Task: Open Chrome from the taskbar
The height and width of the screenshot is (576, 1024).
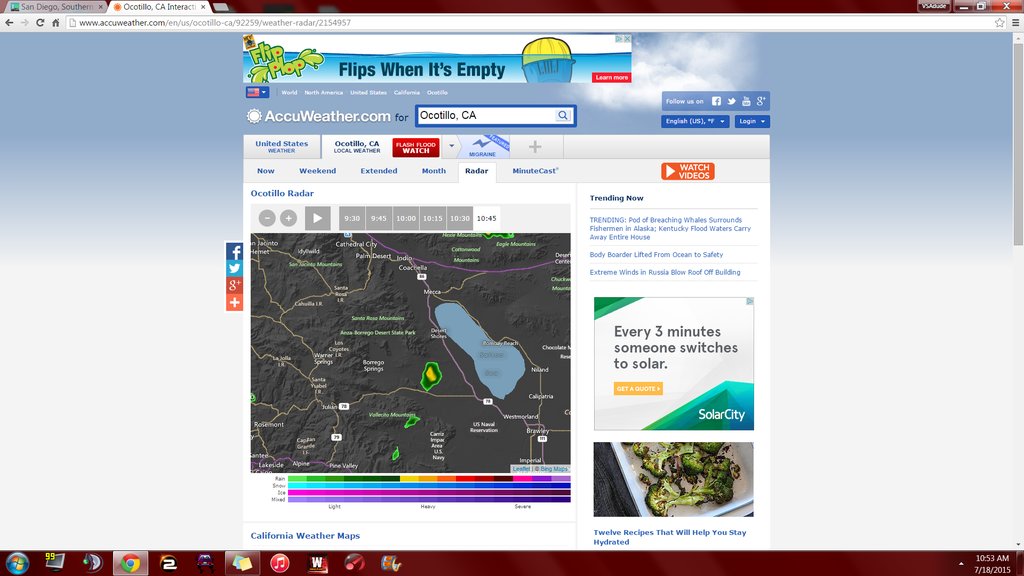Action: pyautogui.click(x=130, y=563)
